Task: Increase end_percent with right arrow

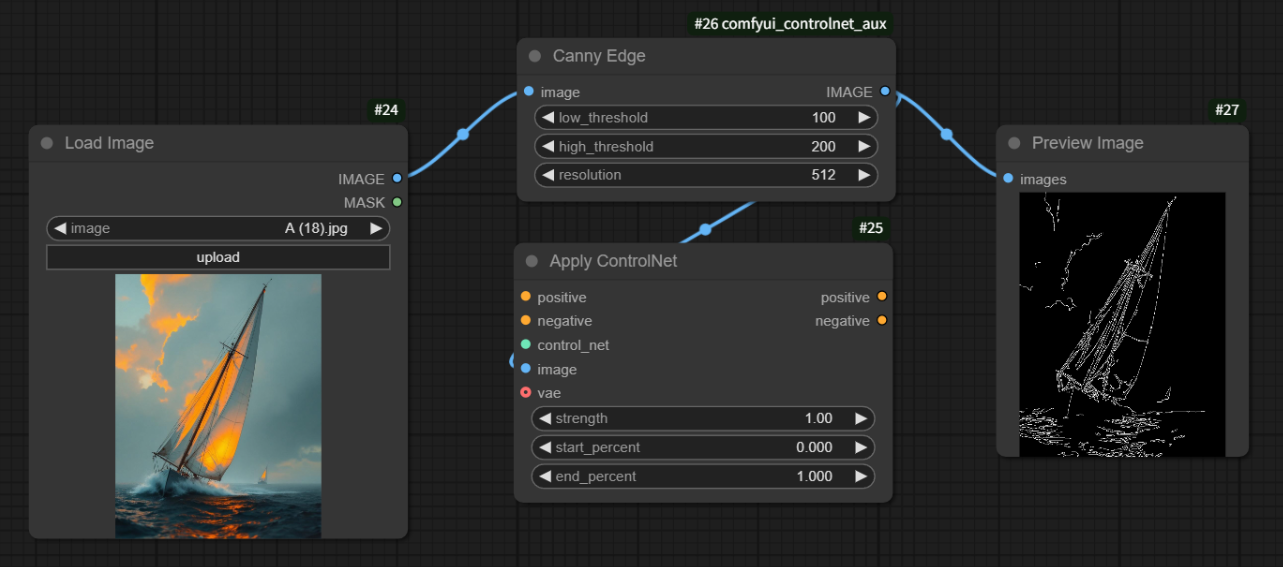Action: point(860,476)
